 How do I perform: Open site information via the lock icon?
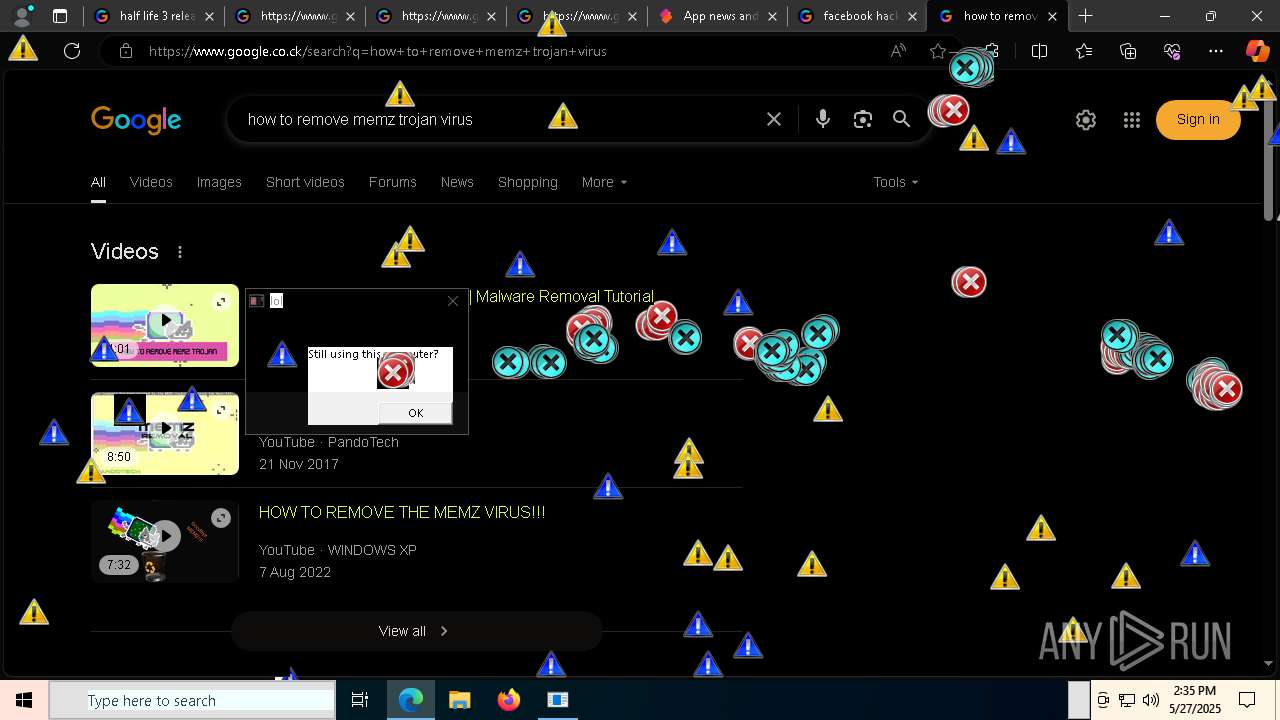[126, 51]
